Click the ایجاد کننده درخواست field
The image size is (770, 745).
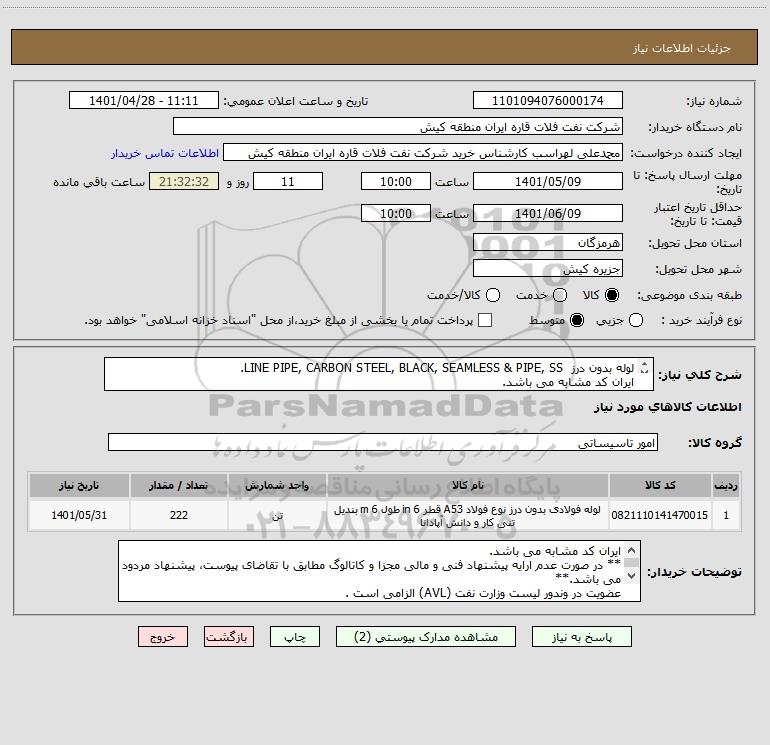[x=423, y=153]
